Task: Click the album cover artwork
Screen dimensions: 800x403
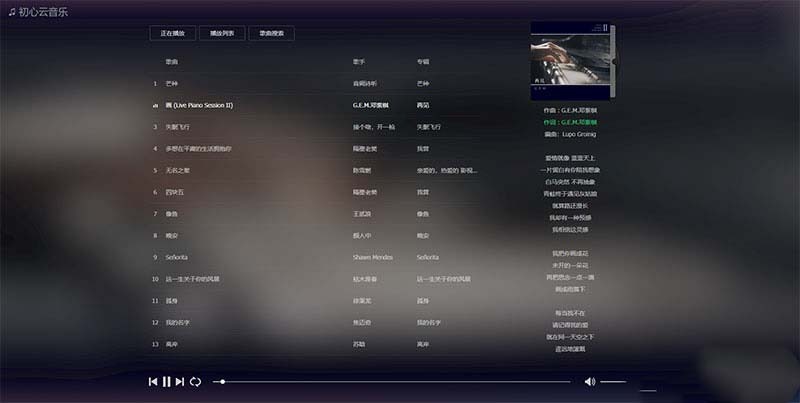Action: click(x=570, y=60)
